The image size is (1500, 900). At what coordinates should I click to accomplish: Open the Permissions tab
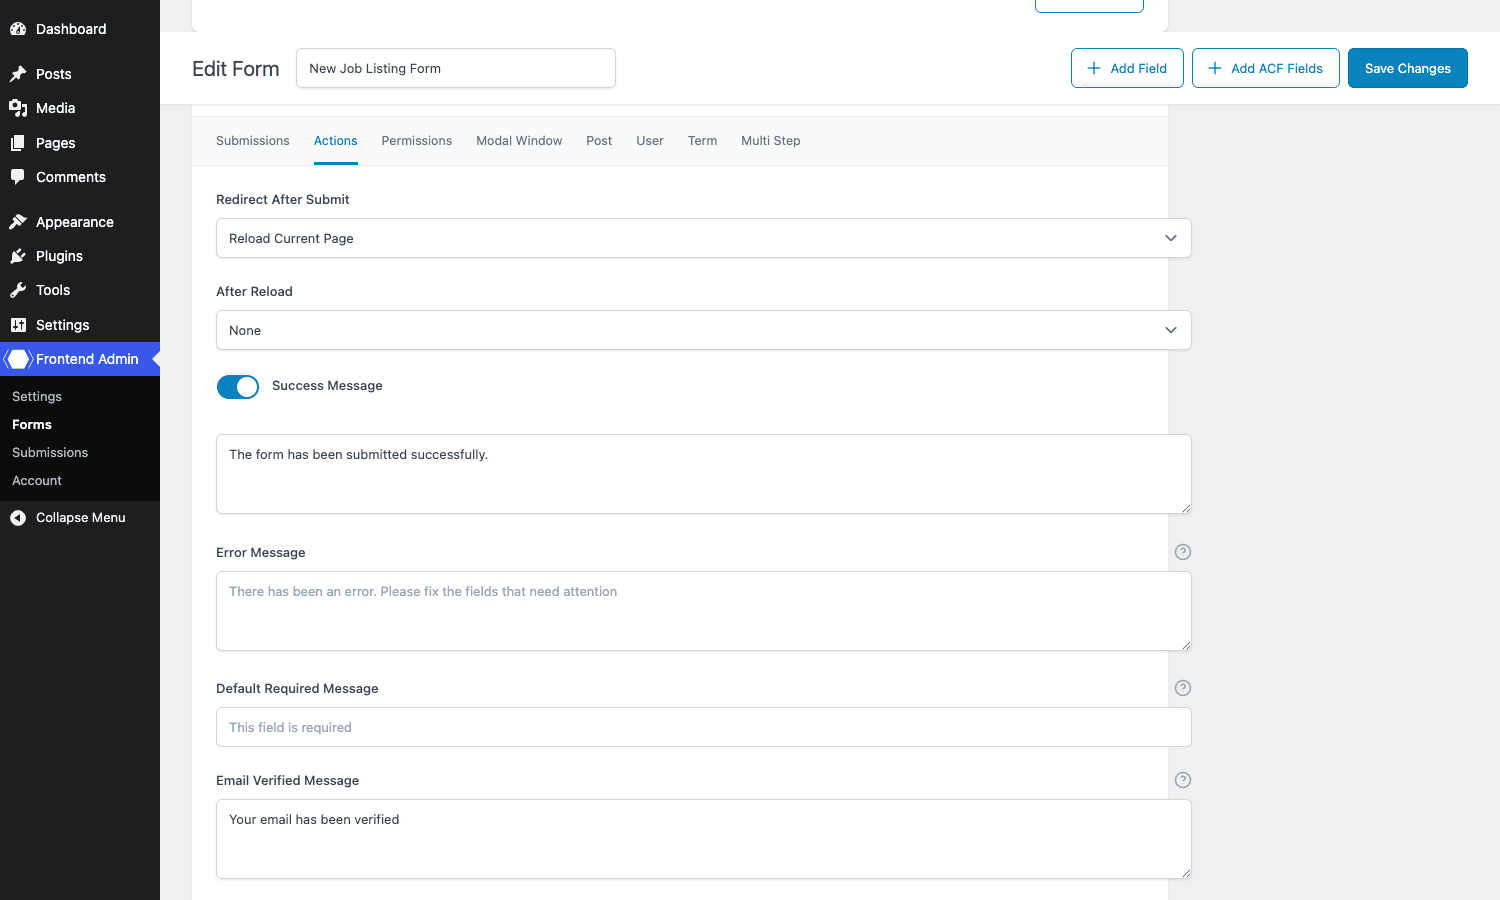click(x=417, y=141)
